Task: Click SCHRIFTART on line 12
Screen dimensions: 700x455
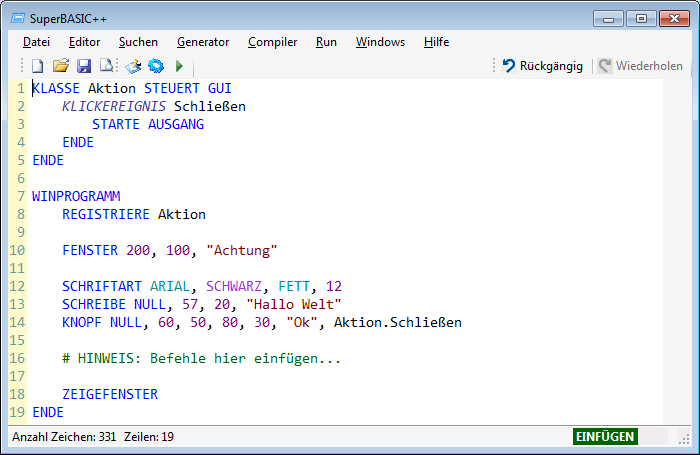Action: (102, 286)
